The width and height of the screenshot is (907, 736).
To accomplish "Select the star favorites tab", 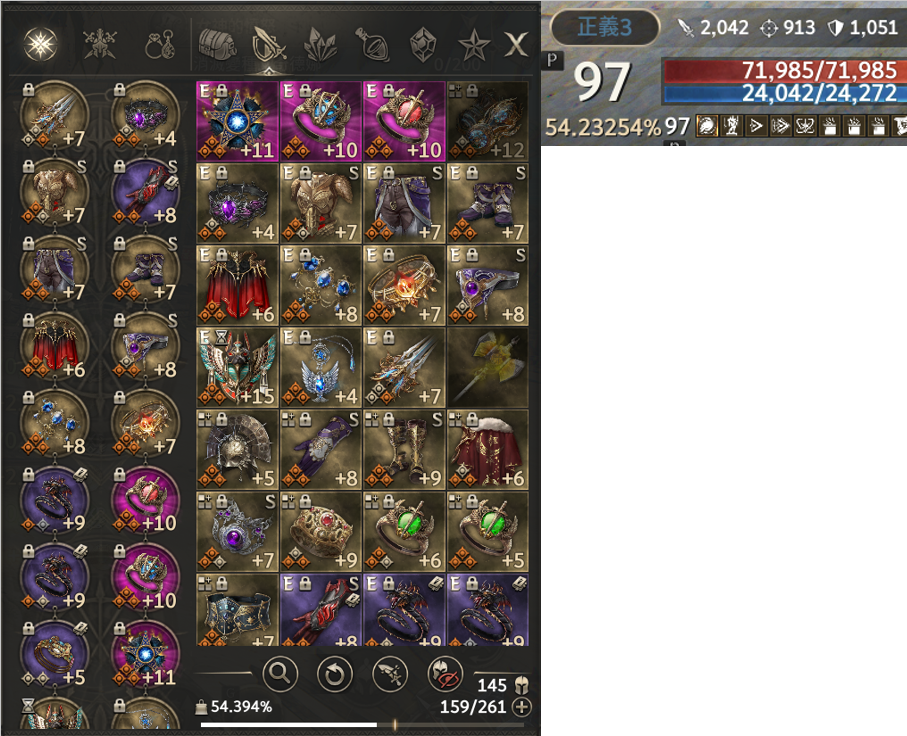I will pyautogui.click(x=474, y=45).
